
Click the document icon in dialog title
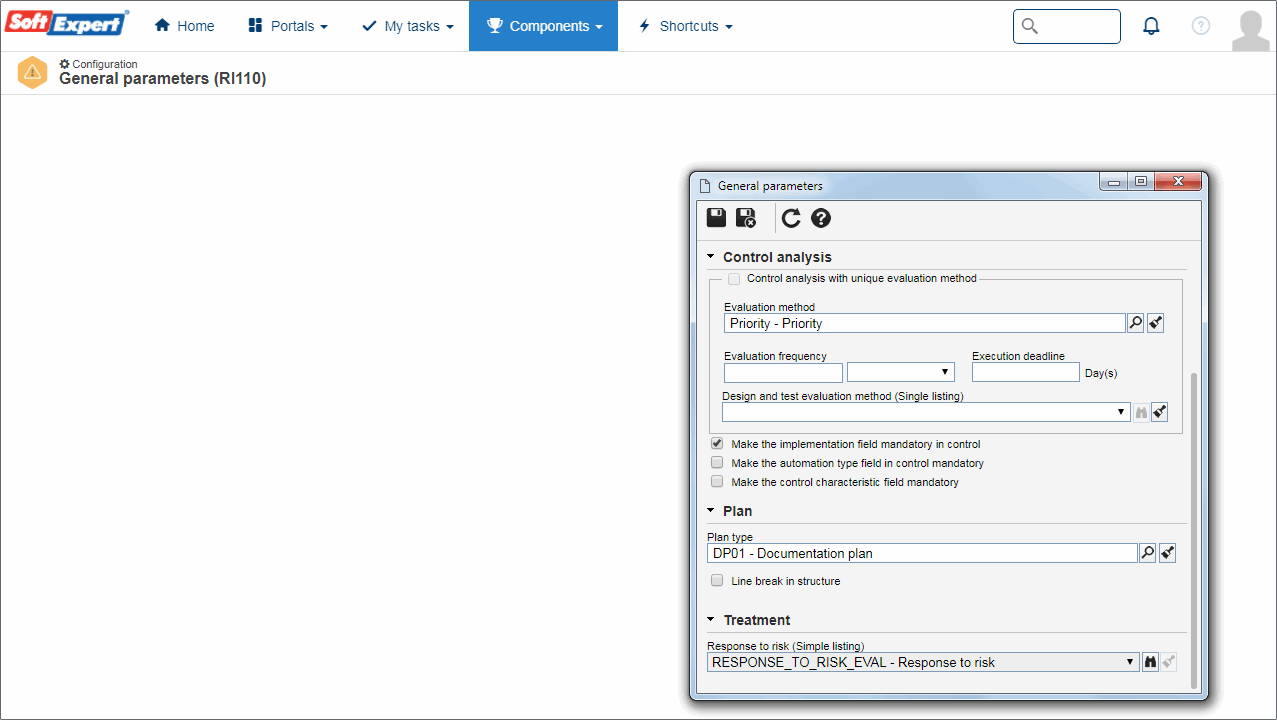pos(704,186)
